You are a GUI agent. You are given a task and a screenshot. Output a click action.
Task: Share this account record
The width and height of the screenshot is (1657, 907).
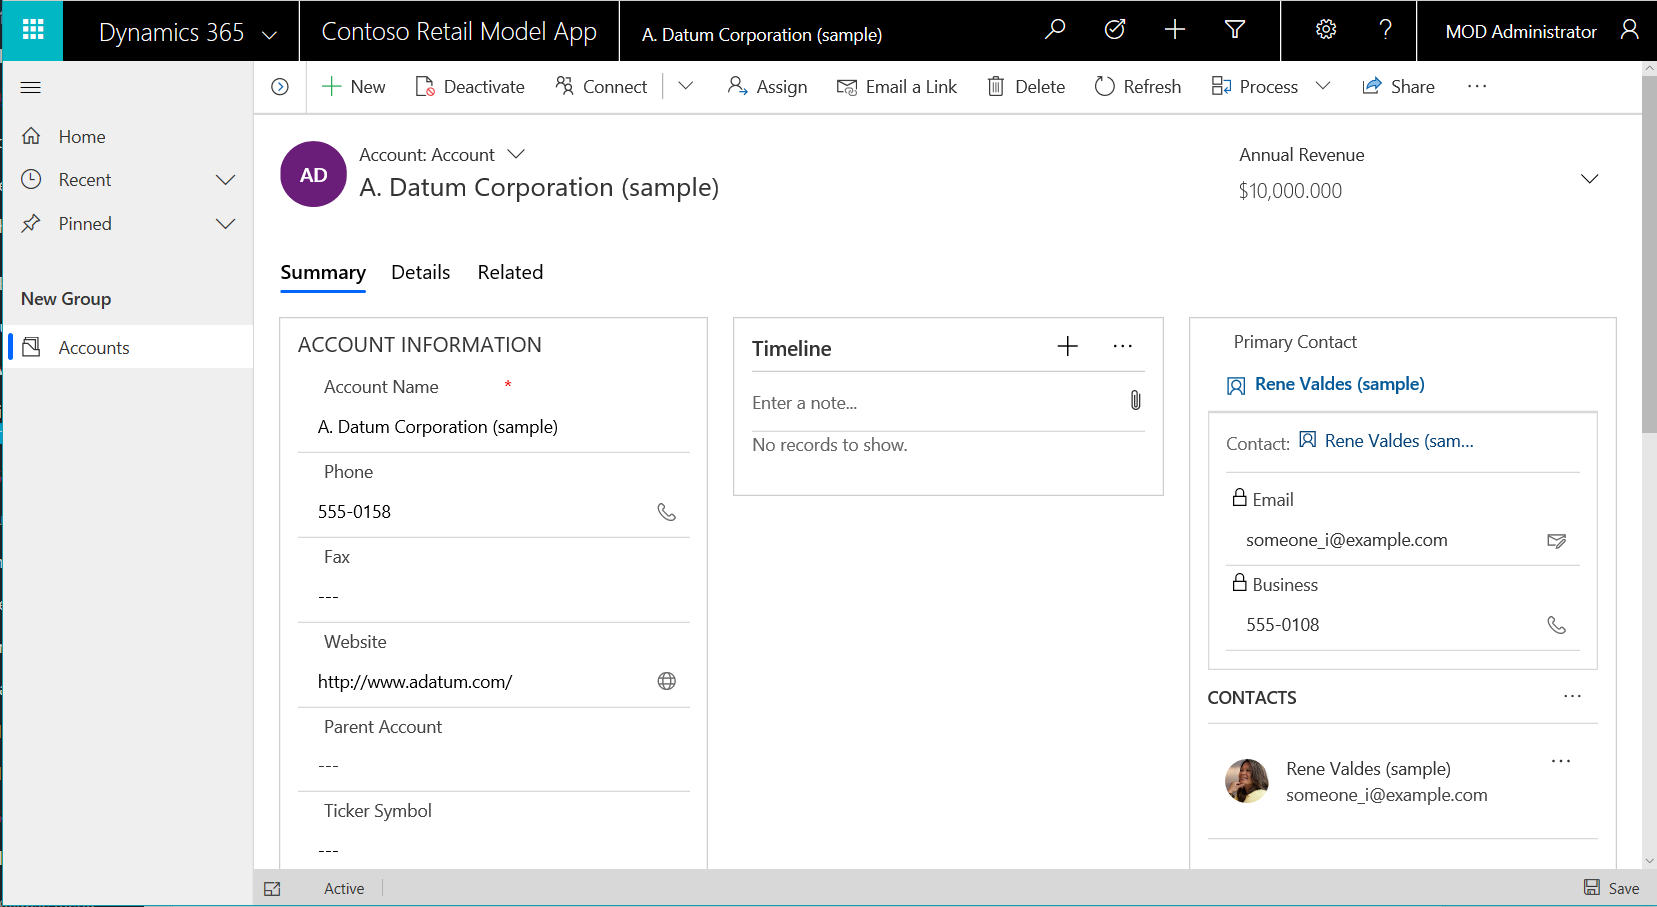point(1398,87)
